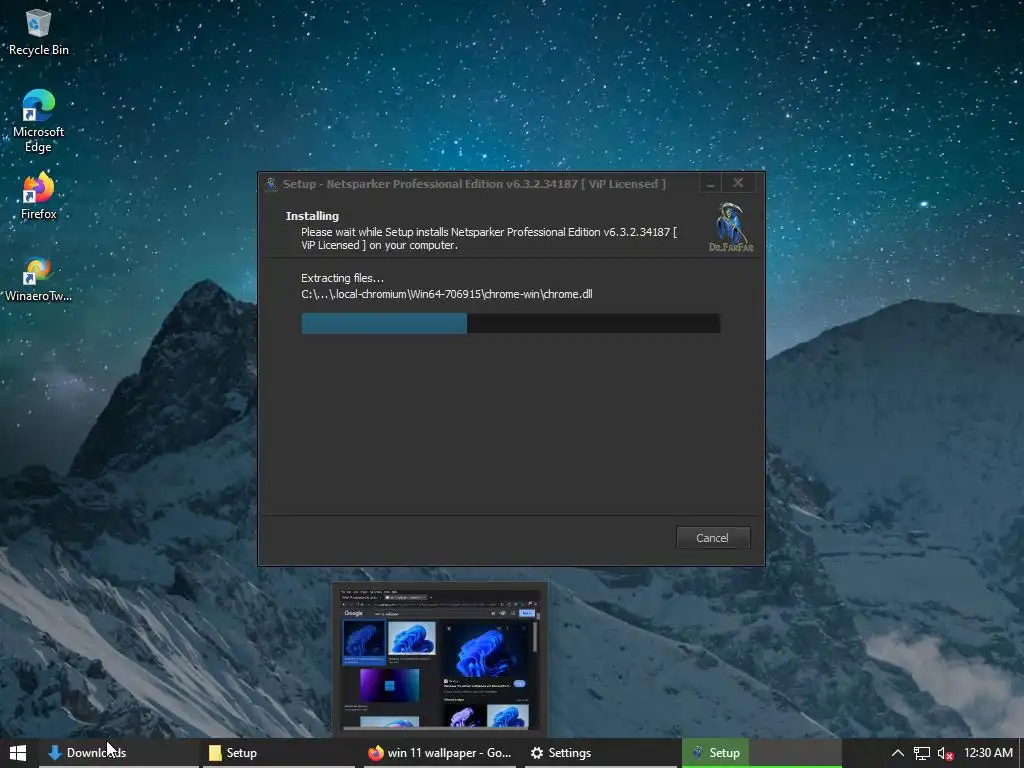1024x768 pixels.
Task: Open the Windows Start button
Action: click(18, 753)
